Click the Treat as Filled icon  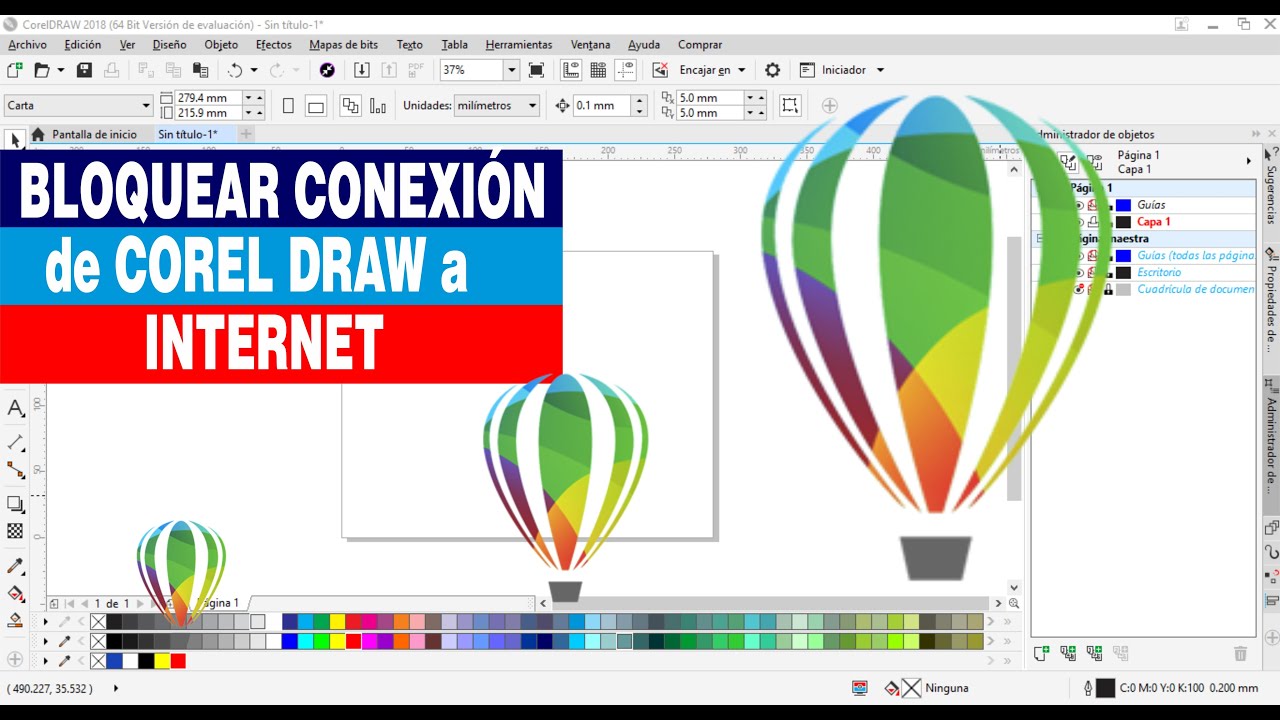(790, 105)
